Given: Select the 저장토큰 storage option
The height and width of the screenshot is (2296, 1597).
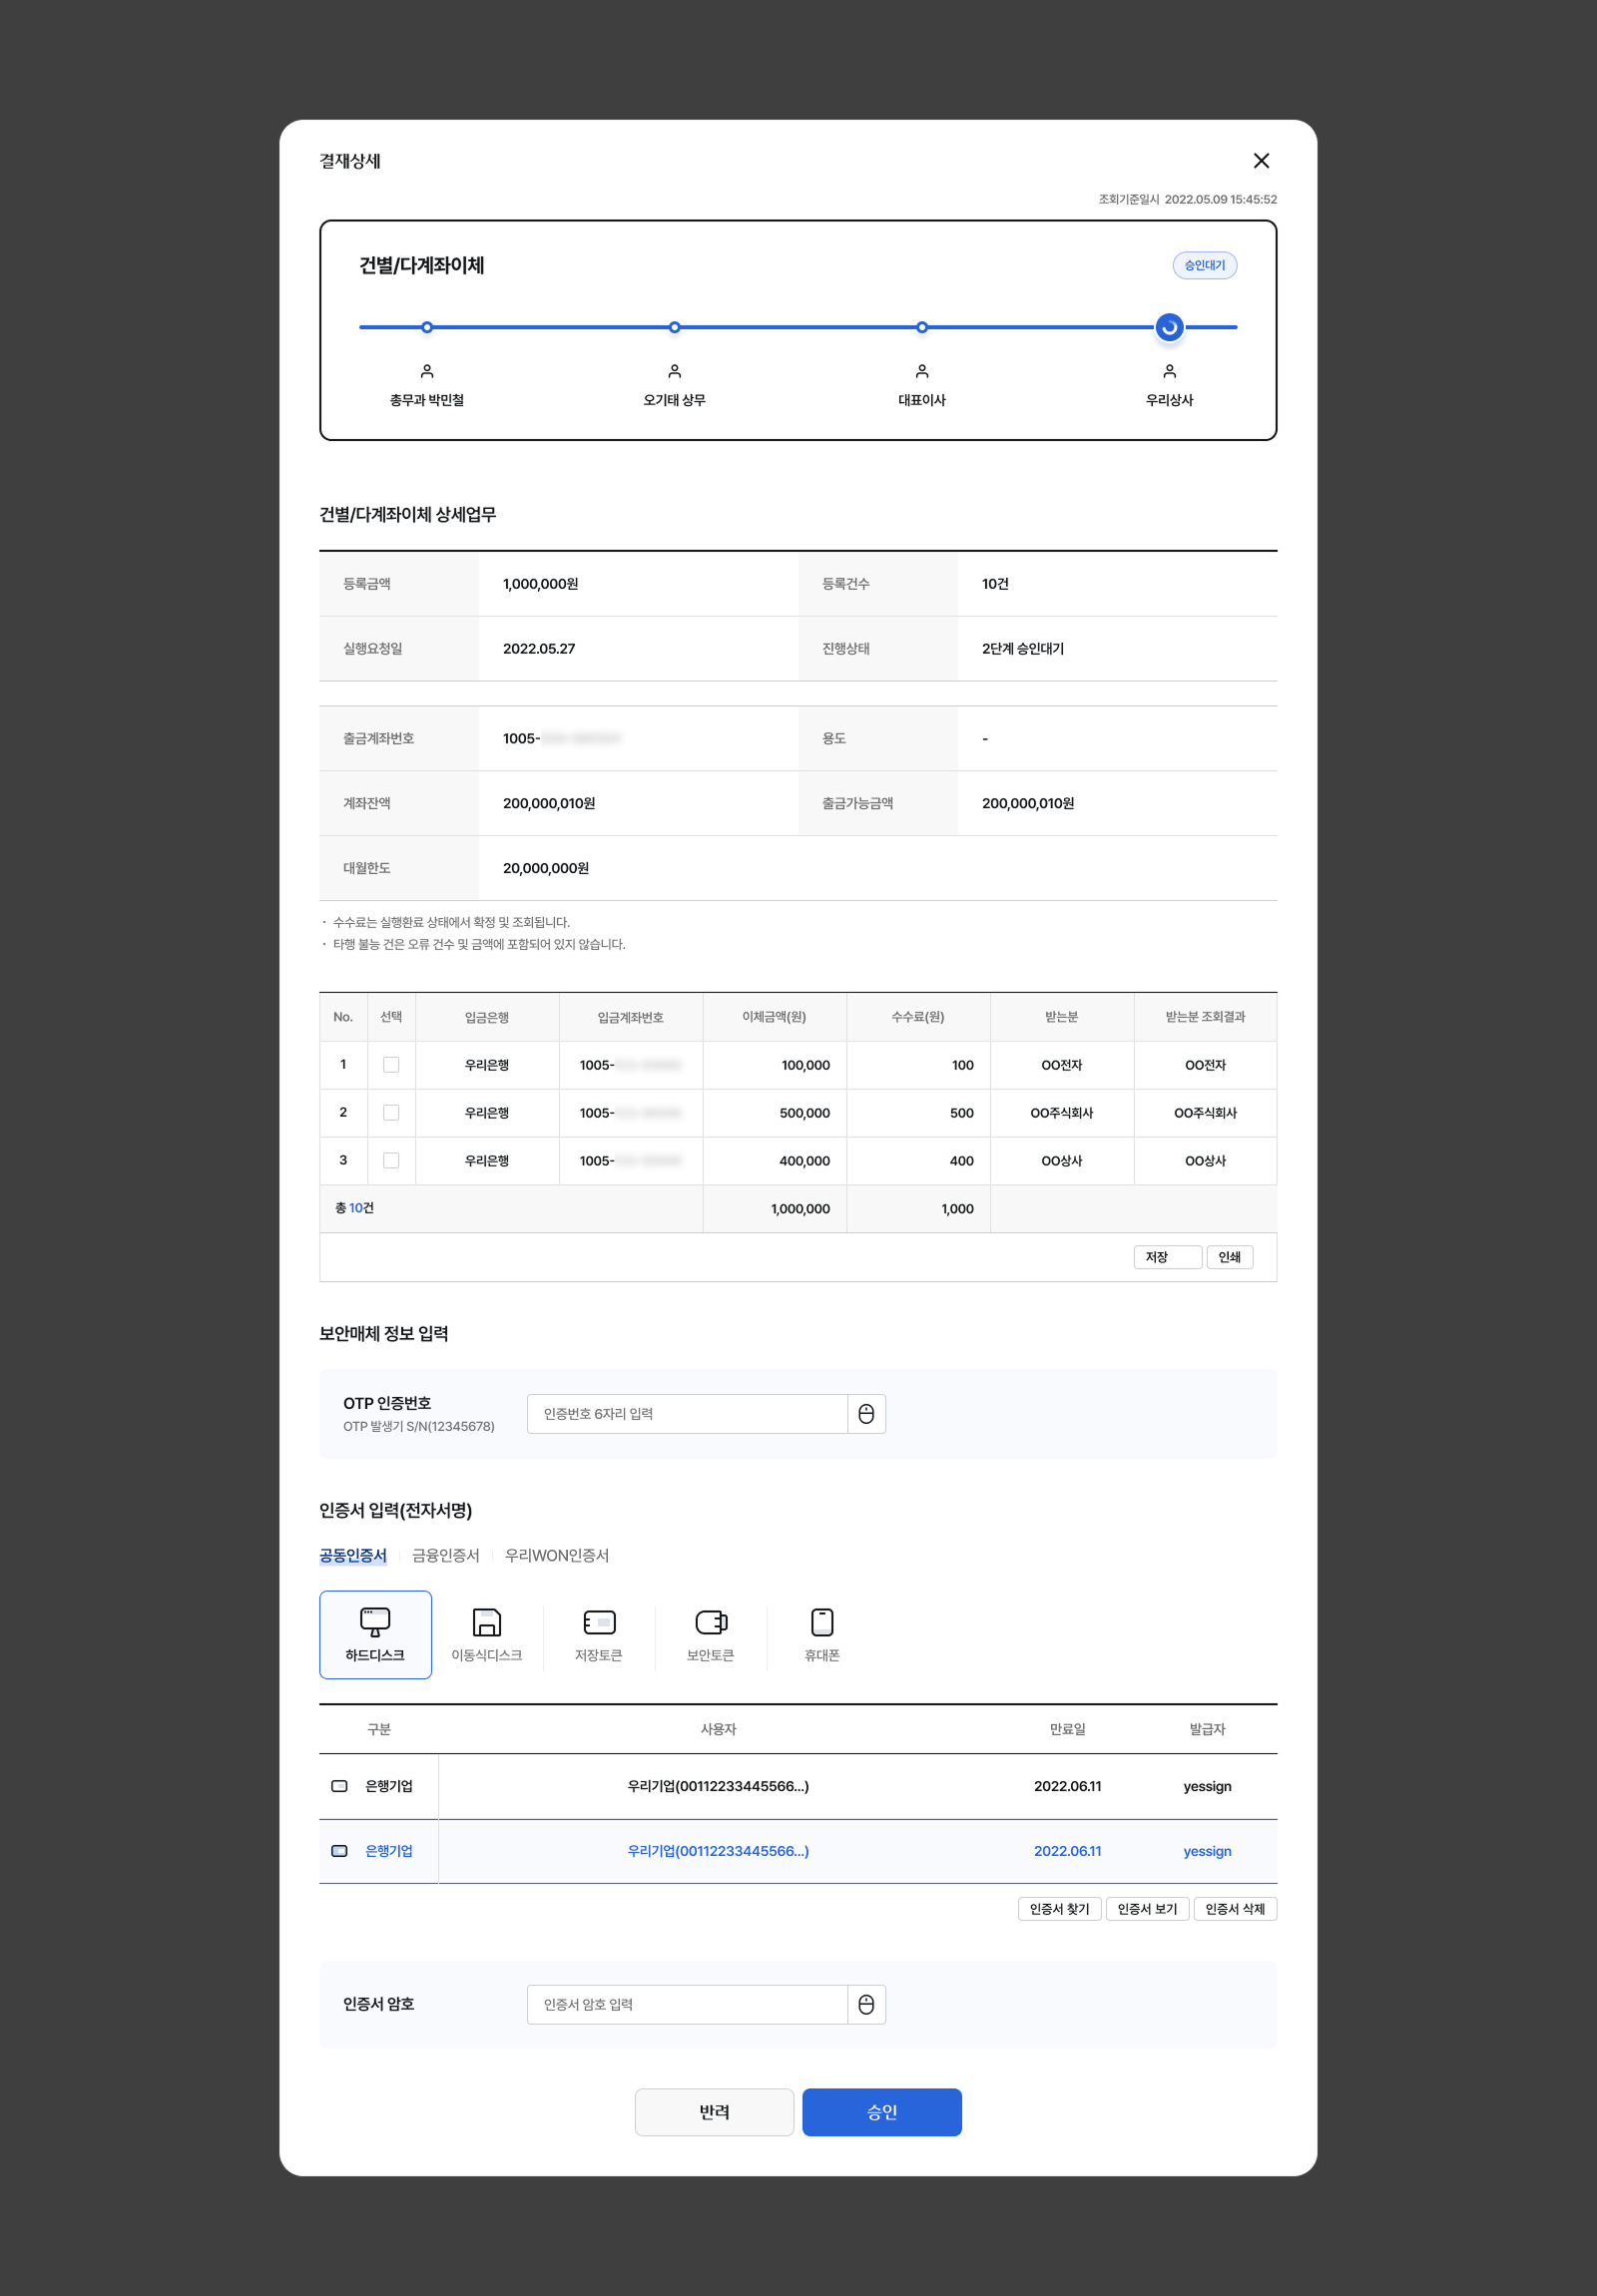Looking at the screenshot, I should [x=598, y=1633].
